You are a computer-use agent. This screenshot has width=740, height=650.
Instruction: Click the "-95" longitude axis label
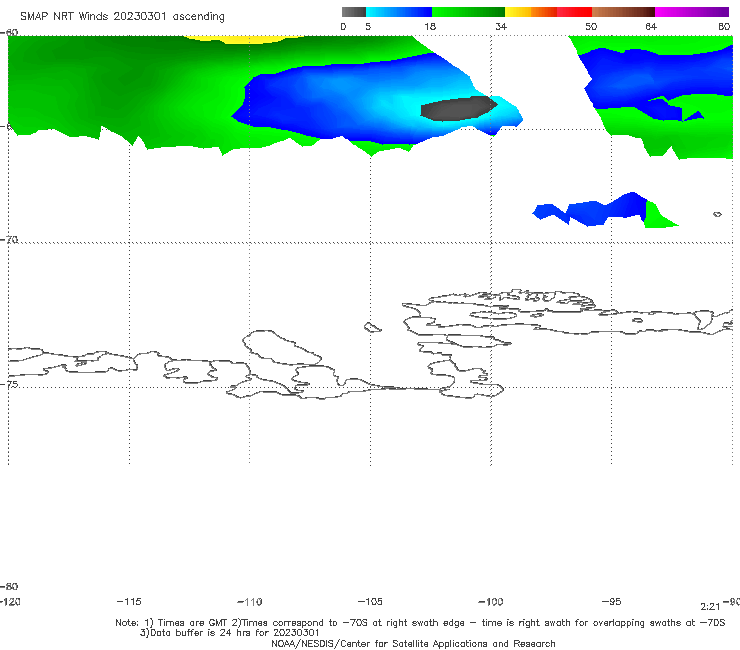click(x=611, y=601)
